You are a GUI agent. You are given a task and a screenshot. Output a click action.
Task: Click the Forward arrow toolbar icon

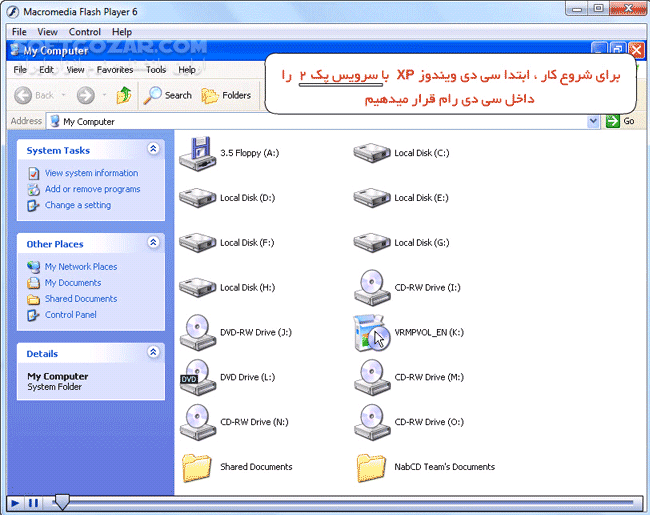(x=85, y=95)
